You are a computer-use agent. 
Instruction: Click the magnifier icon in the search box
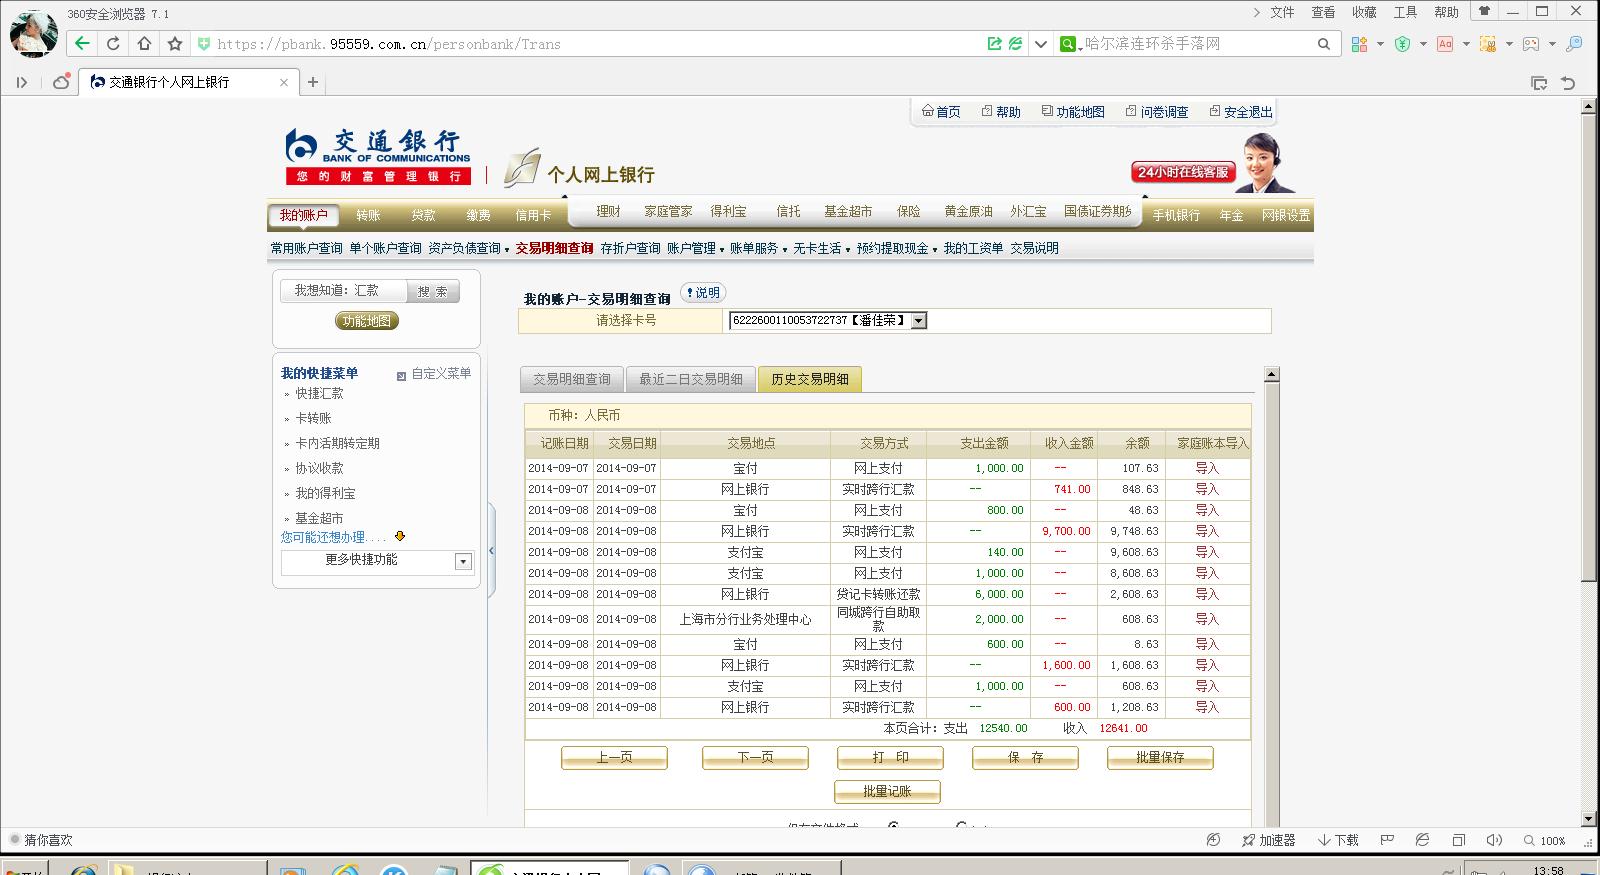[x=1323, y=44]
